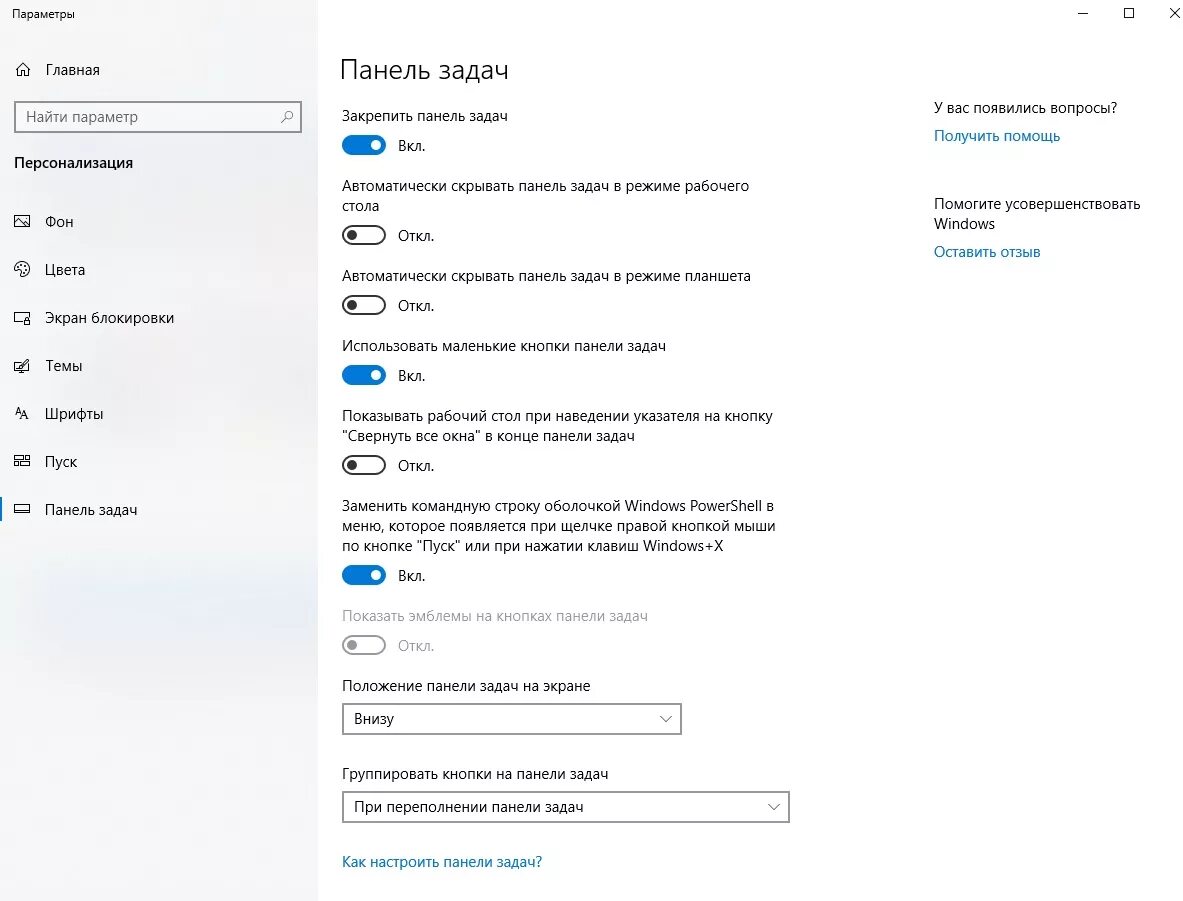Click the Цвета palette icon

pyautogui.click(x=23, y=270)
